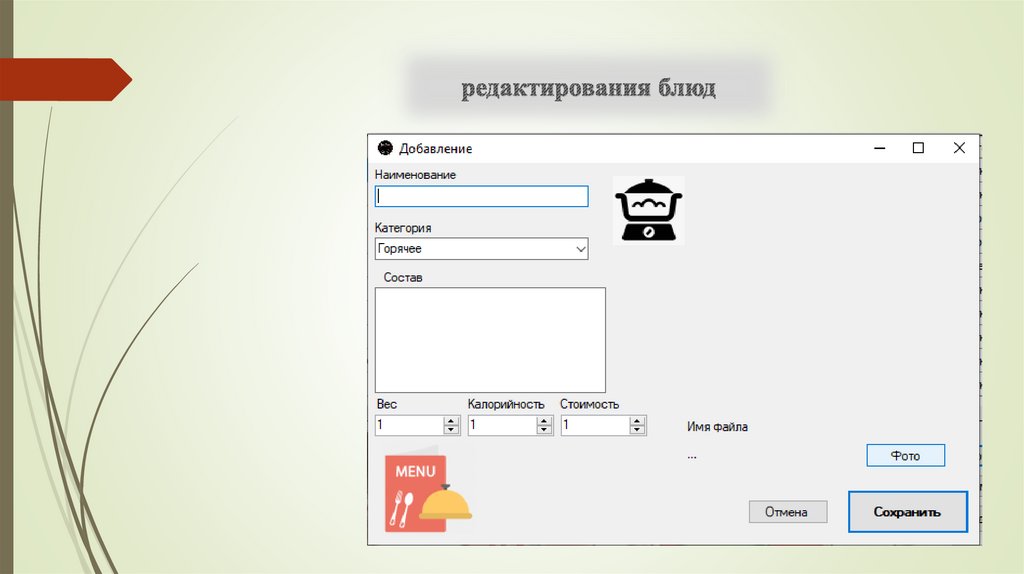Increase Калорийность with the up arrow
The image size is (1024, 574).
point(545,421)
